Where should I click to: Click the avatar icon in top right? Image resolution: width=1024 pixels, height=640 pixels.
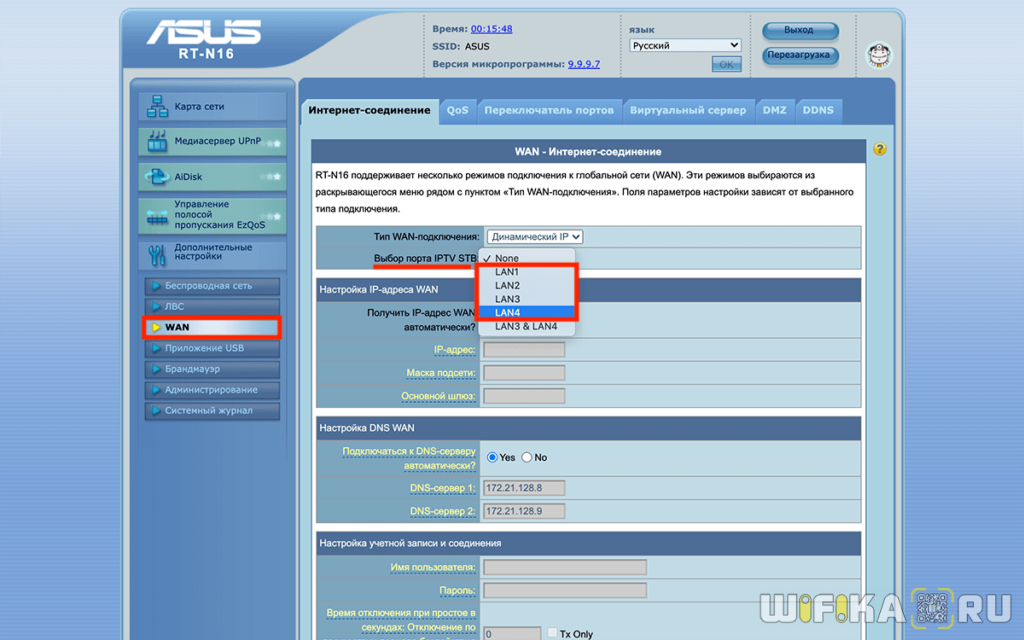click(x=879, y=55)
